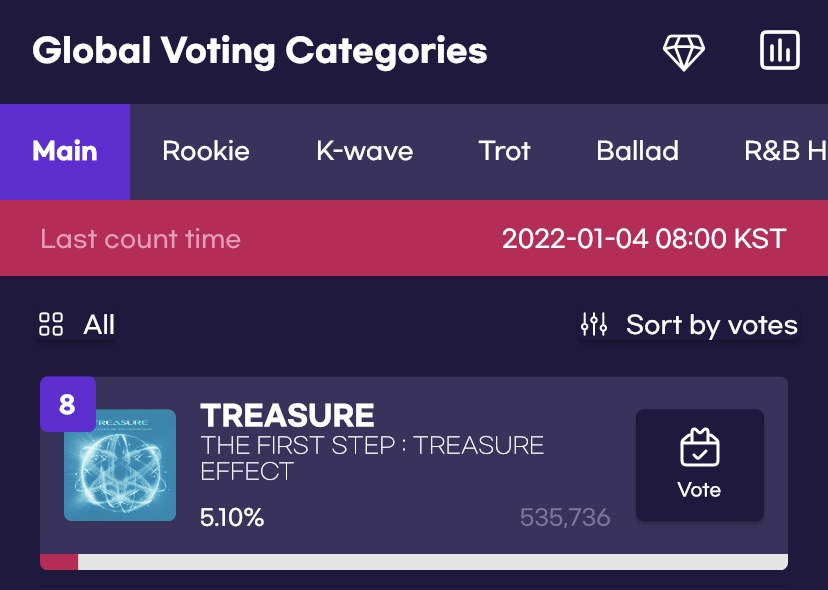This screenshot has height=590, width=828.
Task: Open the TREASURE album cover thumbnail
Action: [x=120, y=465]
